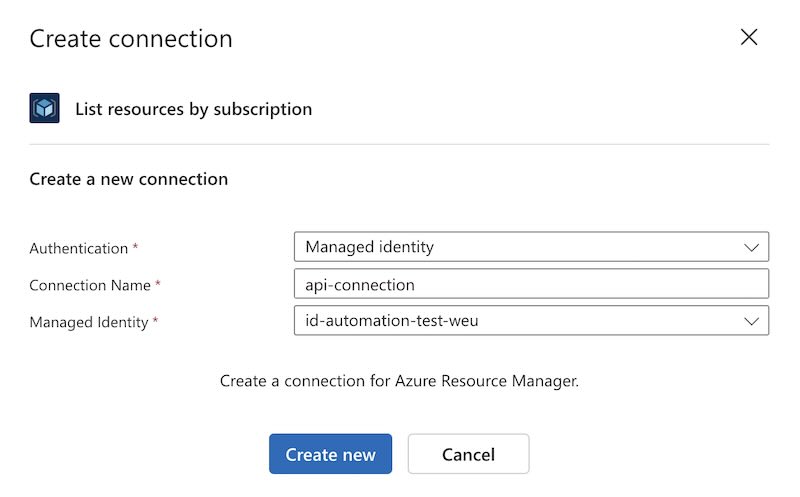Click the chevron arrow in Authentication field
The image size is (800, 497).
[751, 247]
